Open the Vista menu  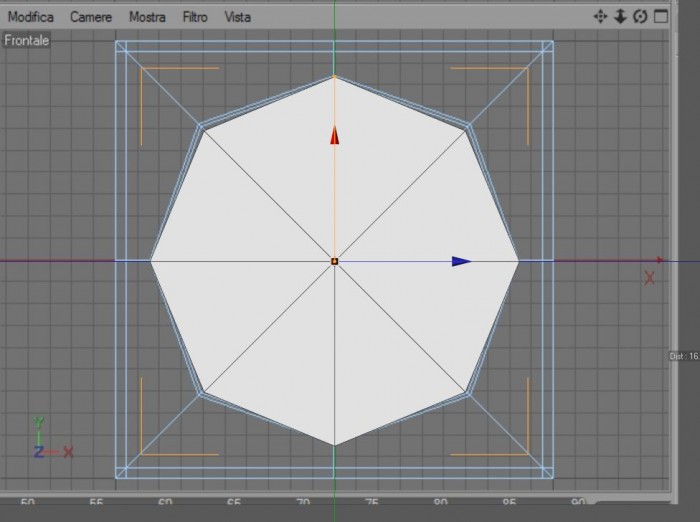click(x=238, y=17)
